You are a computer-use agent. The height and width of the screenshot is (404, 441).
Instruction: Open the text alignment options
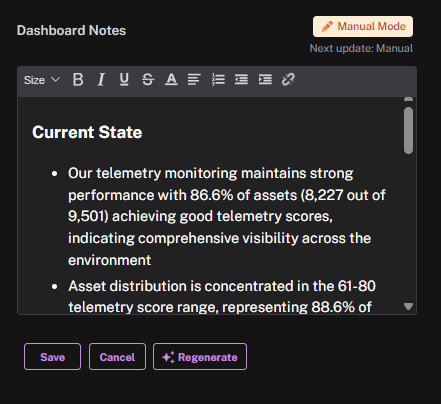pyautogui.click(x=194, y=80)
